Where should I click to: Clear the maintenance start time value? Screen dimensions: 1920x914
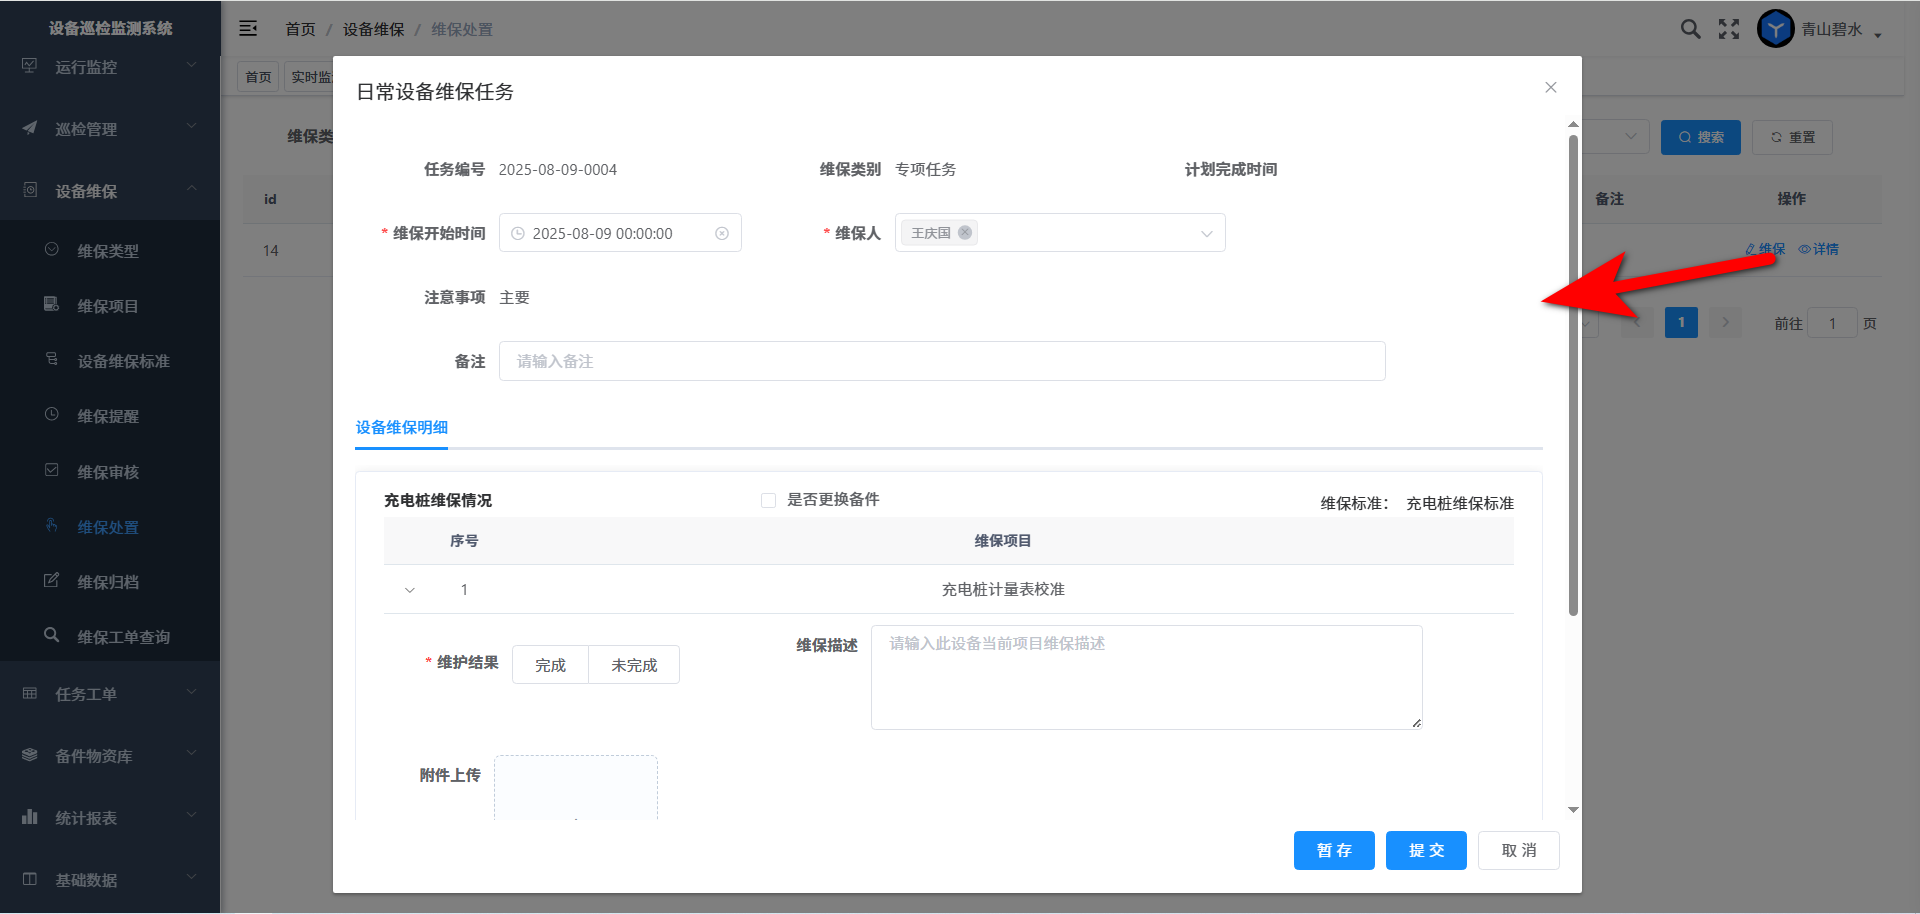[x=722, y=233]
